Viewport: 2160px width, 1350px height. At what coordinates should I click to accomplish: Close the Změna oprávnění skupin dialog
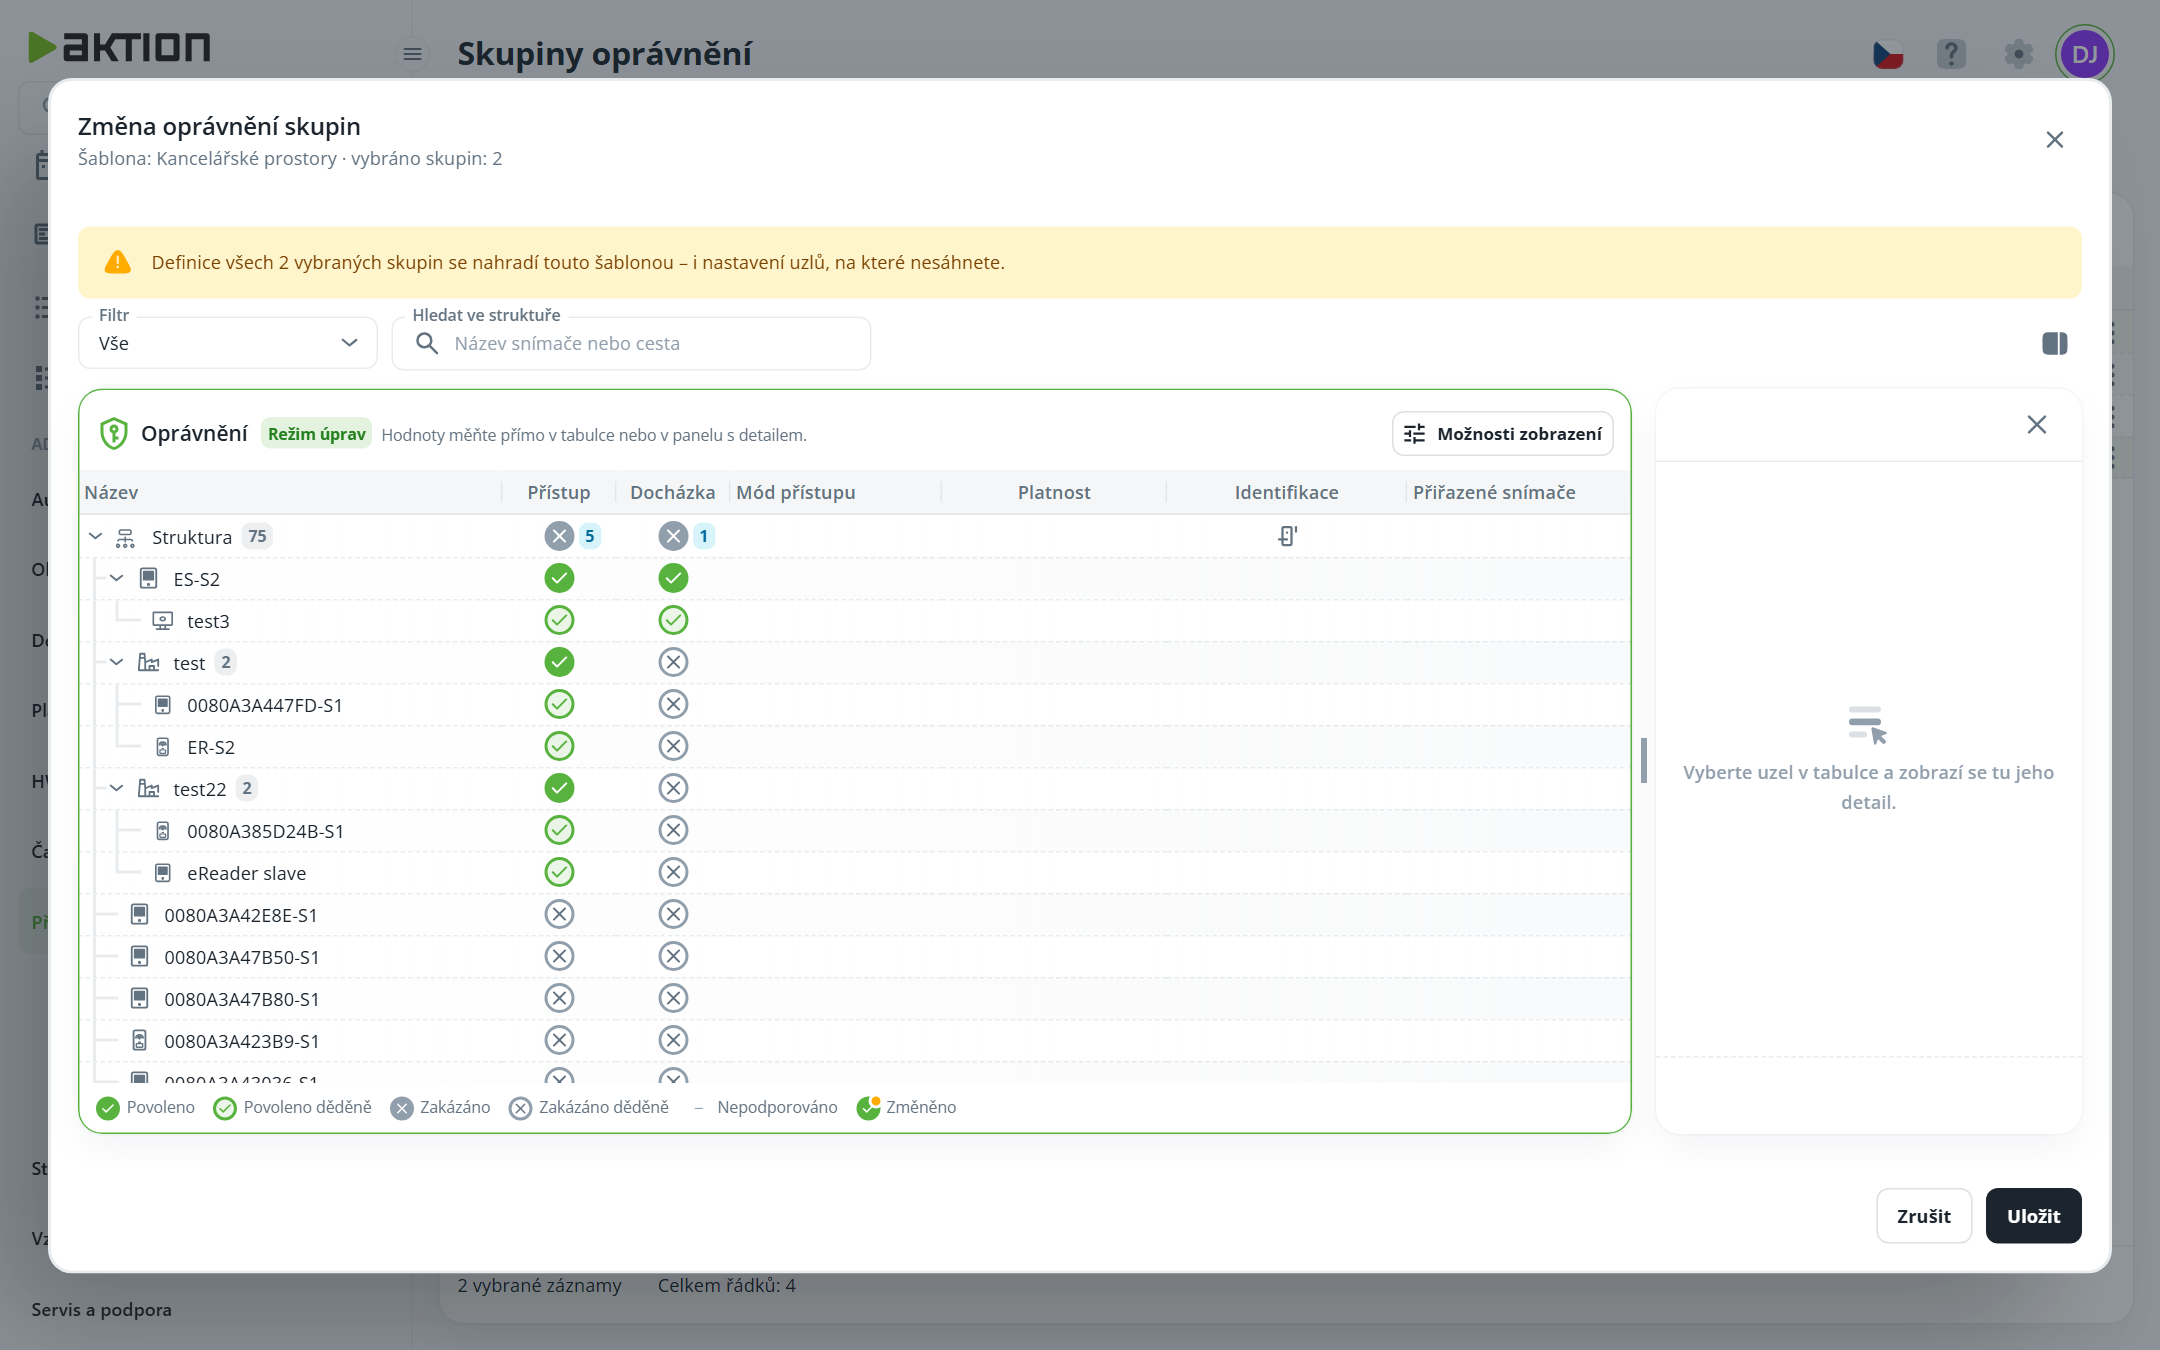click(x=2054, y=140)
